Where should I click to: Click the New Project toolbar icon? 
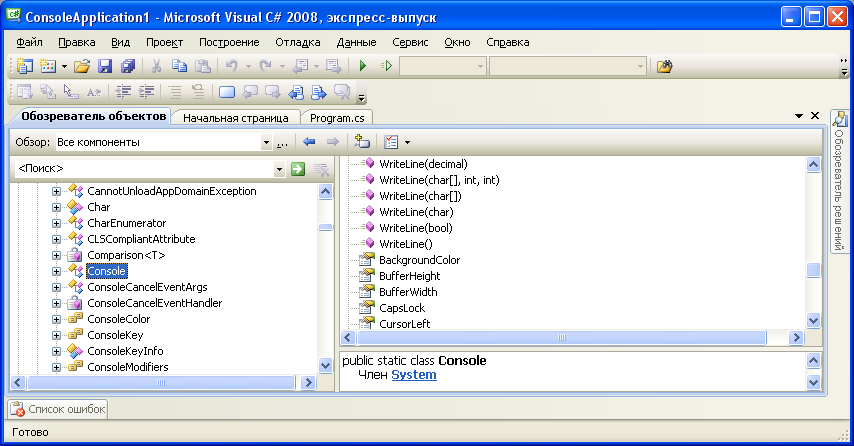pos(25,66)
